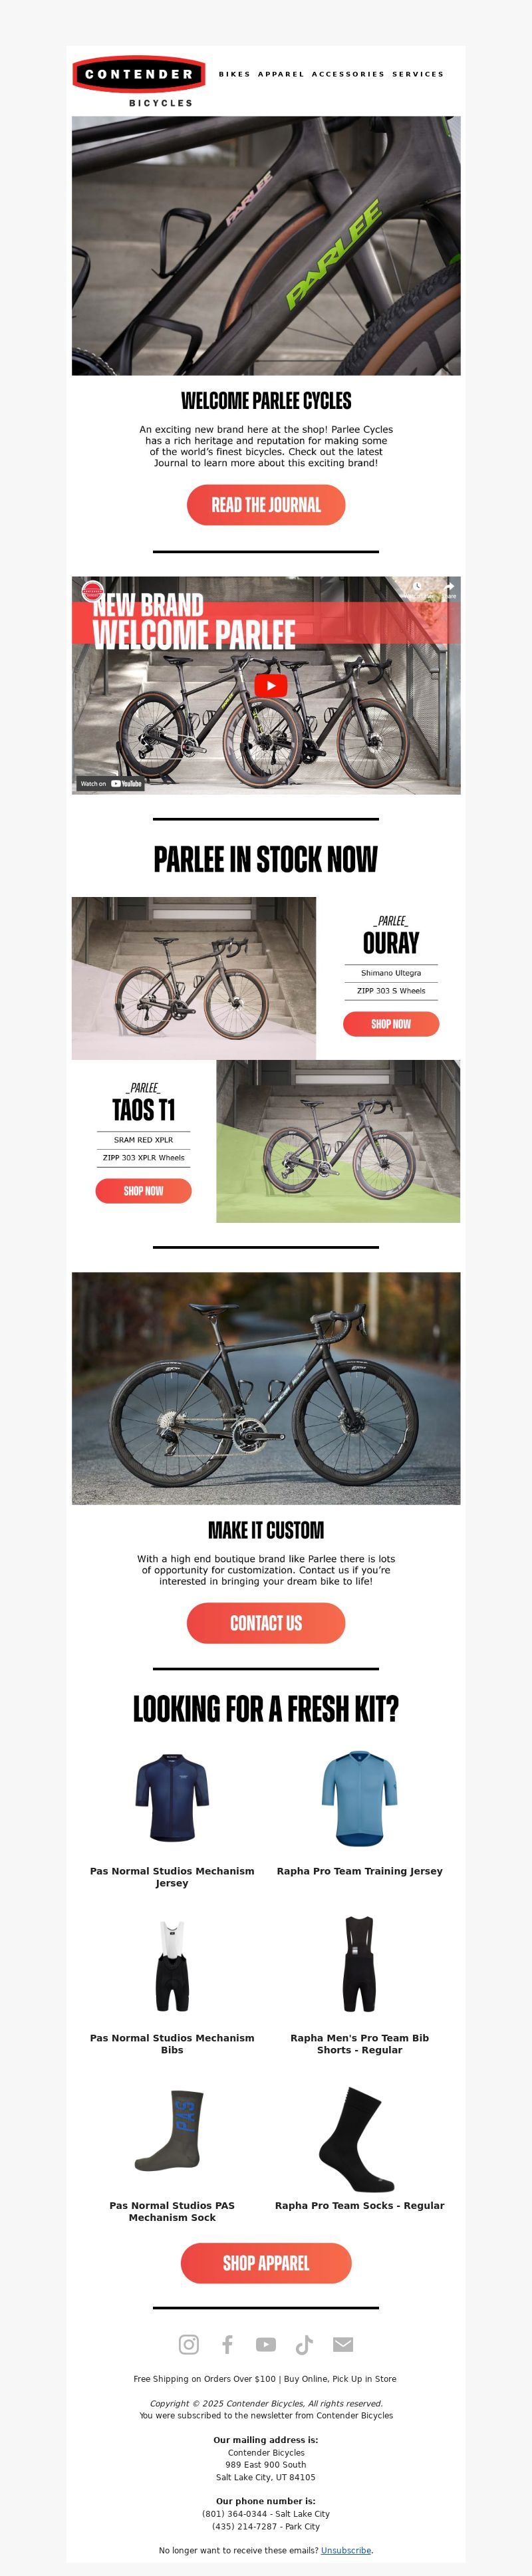Click the Shop Apparel button
The height and width of the screenshot is (2576, 532).
tap(266, 2263)
